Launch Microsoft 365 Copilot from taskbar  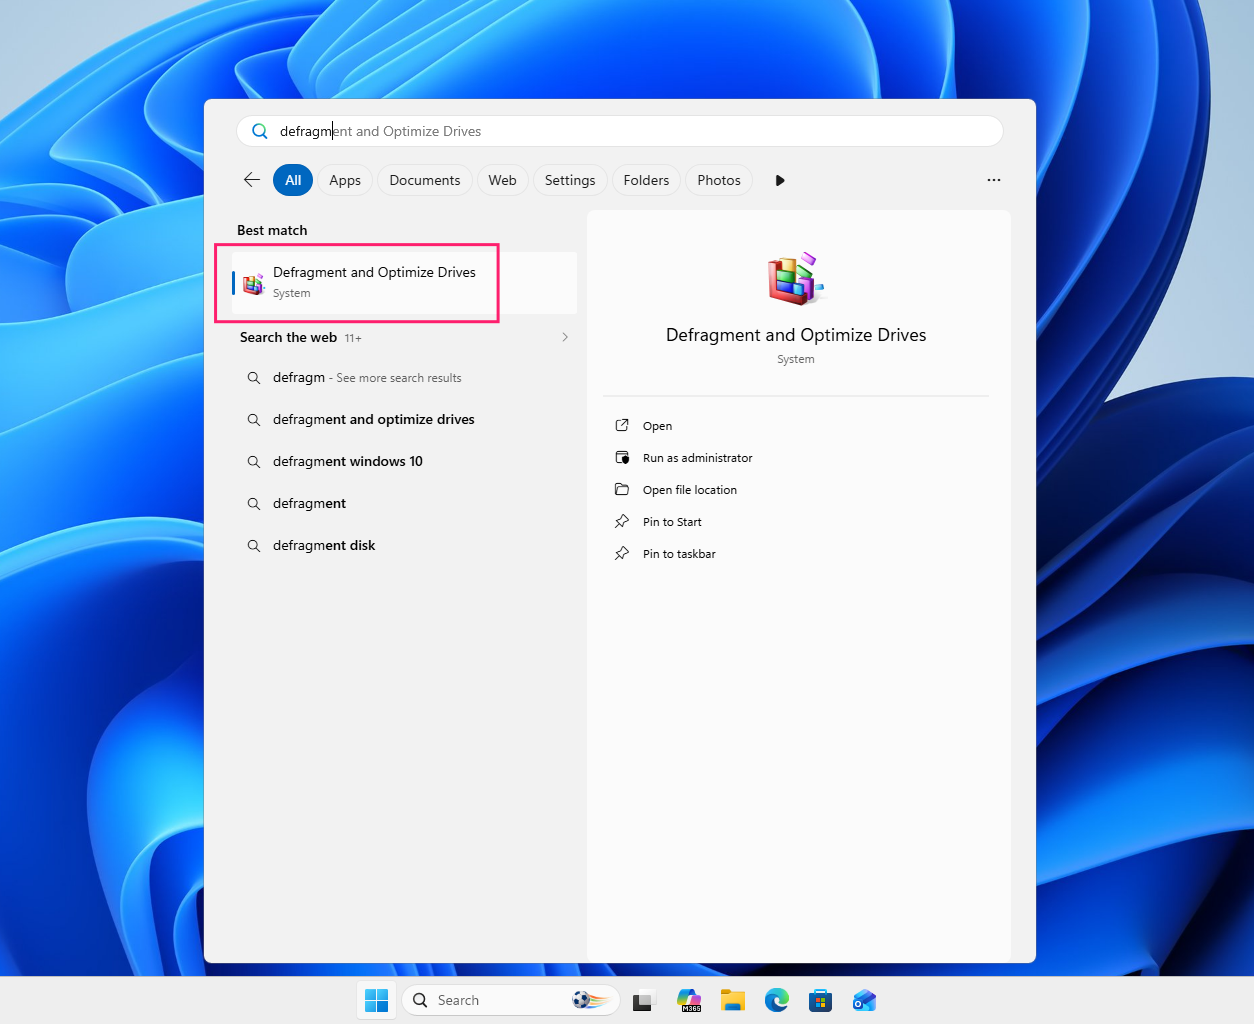689,1000
